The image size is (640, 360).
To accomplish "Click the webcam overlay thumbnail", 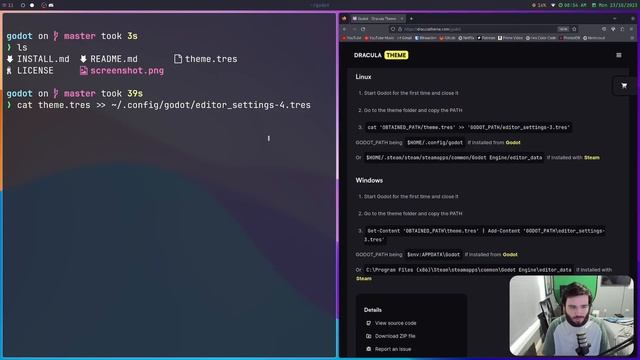I will 571,316.
